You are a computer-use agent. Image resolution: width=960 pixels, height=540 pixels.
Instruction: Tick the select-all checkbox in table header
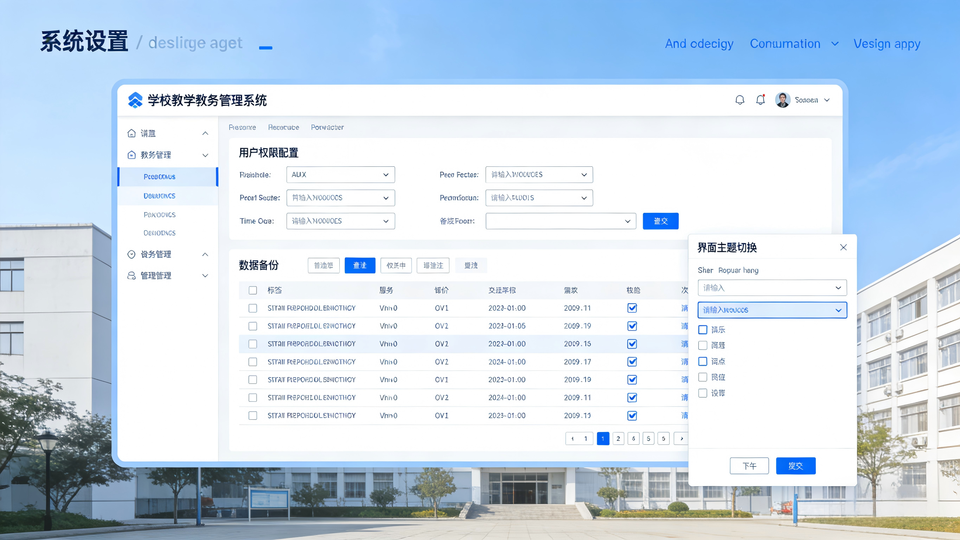253,290
